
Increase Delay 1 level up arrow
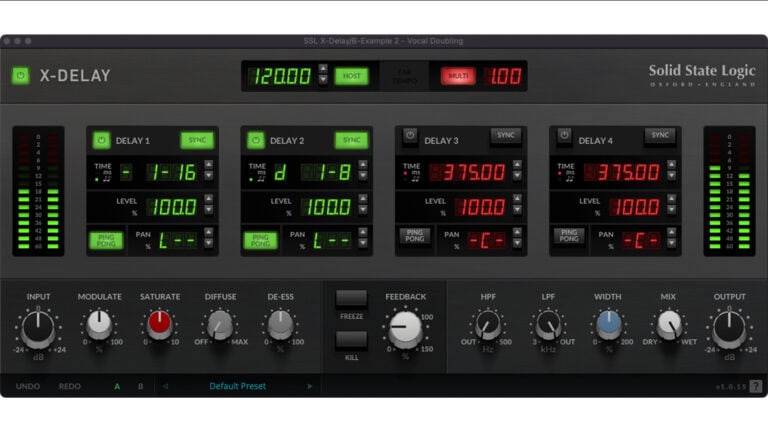(x=209, y=199)
